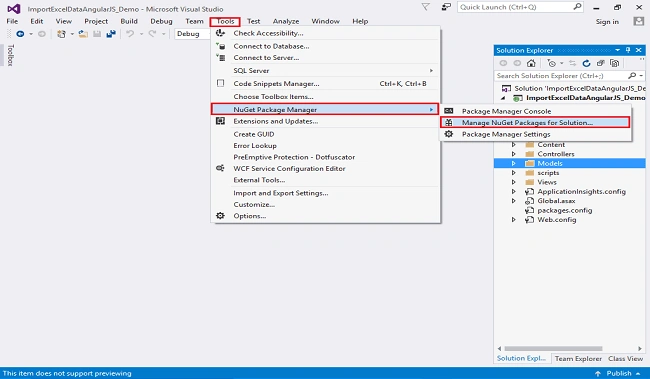Click Solution Explorer Home icon
This screenshot has width=650, height=379.
[x=531, y=63]
